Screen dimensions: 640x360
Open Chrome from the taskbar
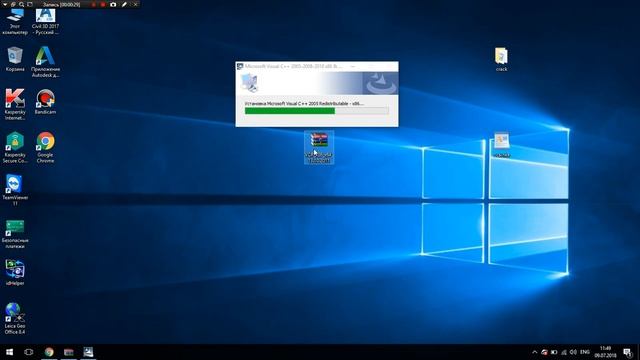tap(49, 352)
